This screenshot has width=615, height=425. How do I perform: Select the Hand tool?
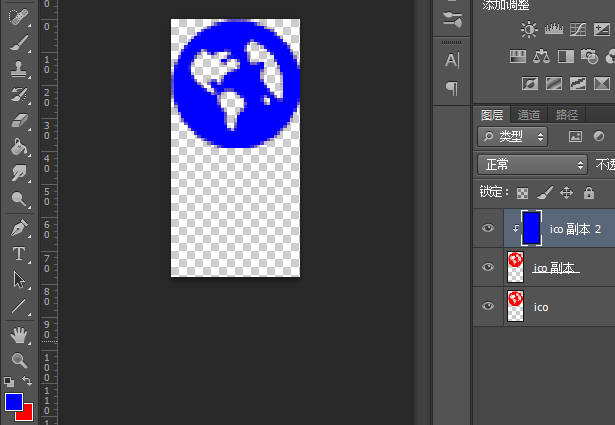(18, 335)
